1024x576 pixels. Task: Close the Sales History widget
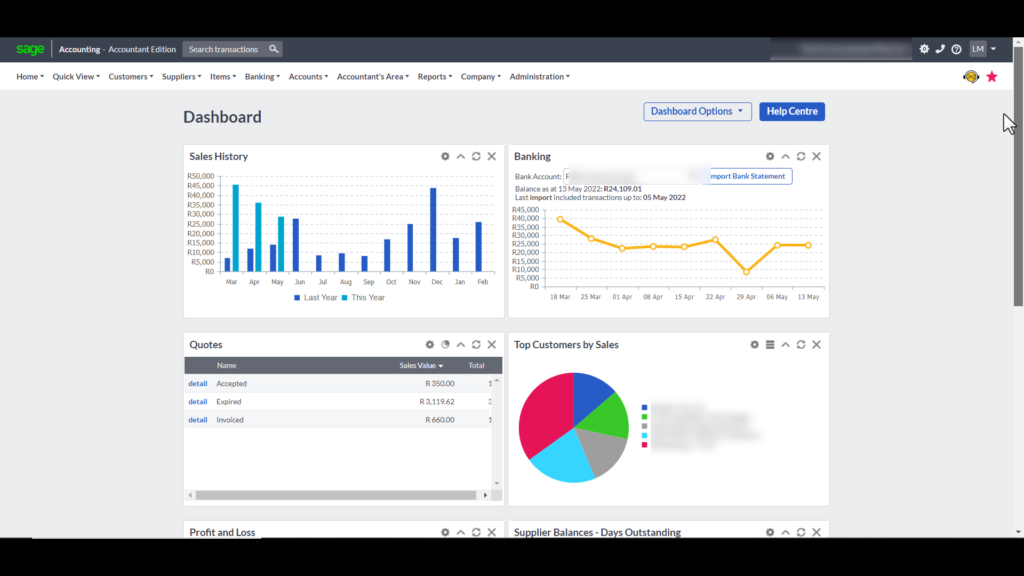click(x=492, y=157)
